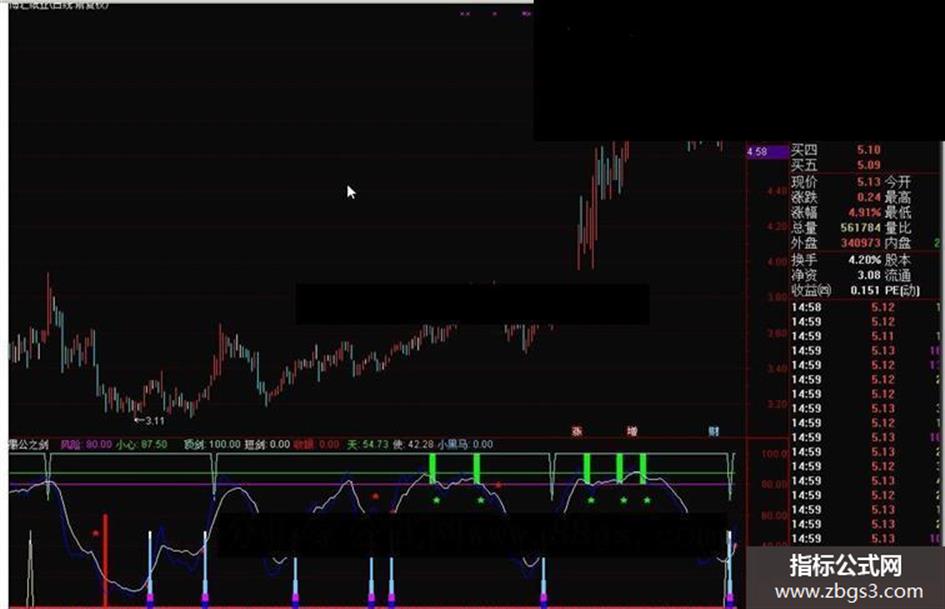The height and width of the screenshot is (609, 945).
Task: Click the 今开 label
Action: [x=898, y=181]
